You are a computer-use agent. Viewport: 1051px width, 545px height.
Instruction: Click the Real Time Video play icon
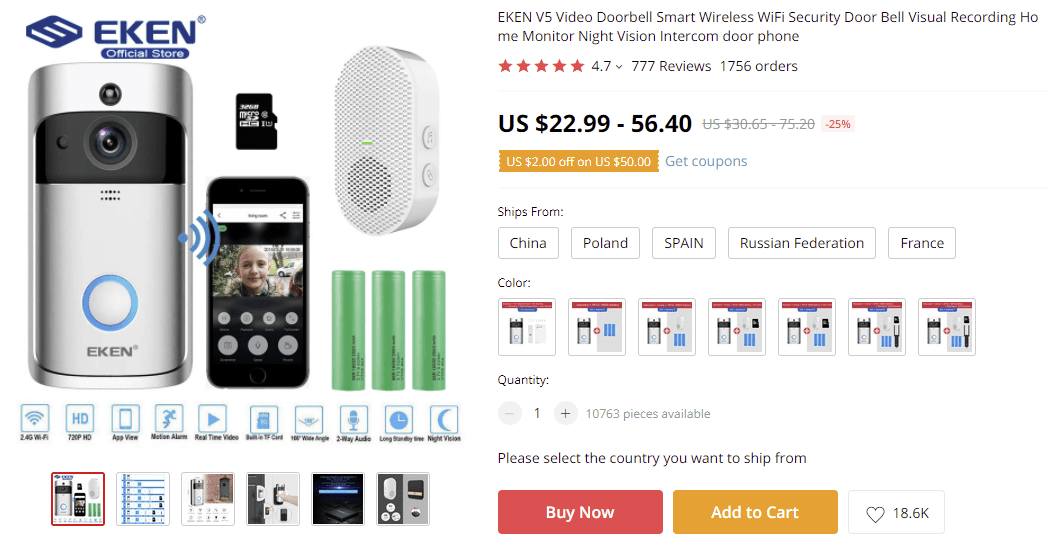pyautogui.click(x=212, y=419)
